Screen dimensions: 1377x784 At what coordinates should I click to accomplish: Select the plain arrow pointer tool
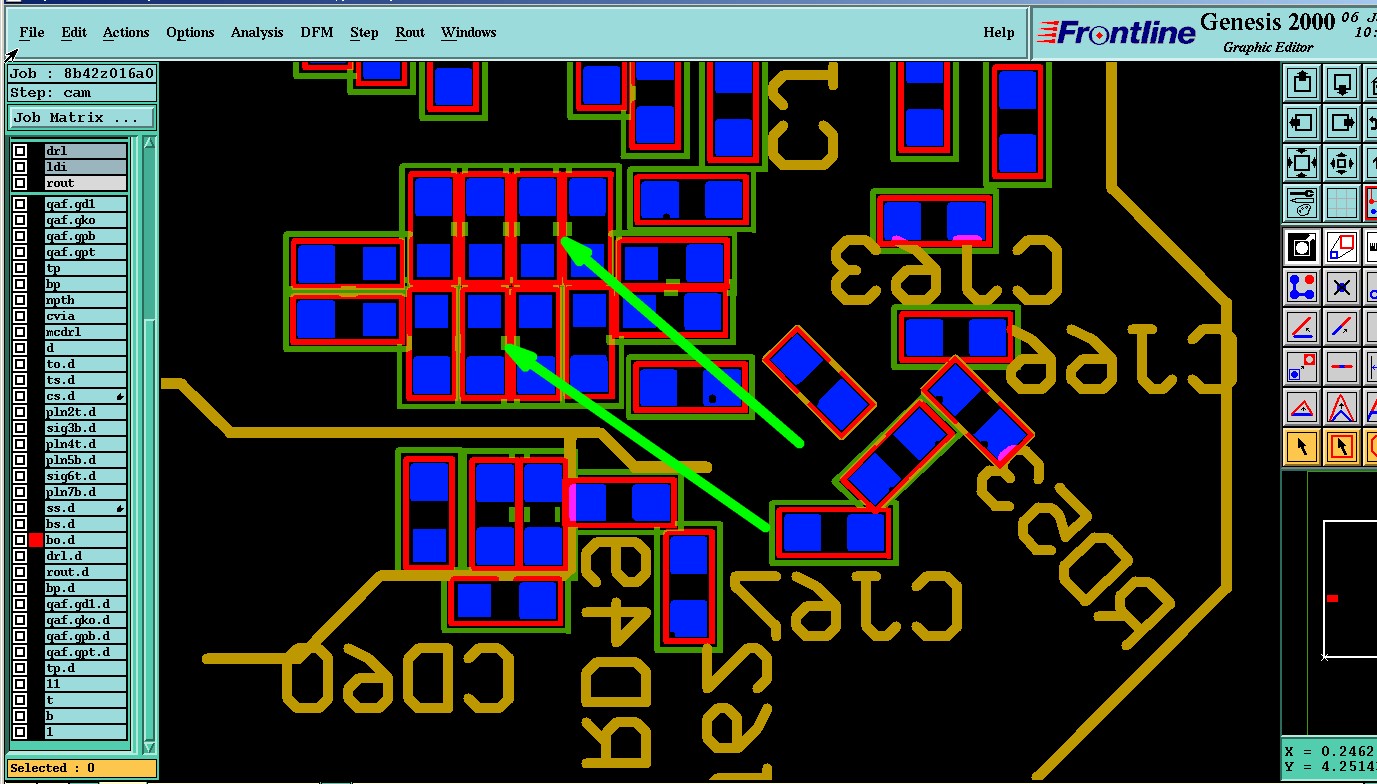1302,447
